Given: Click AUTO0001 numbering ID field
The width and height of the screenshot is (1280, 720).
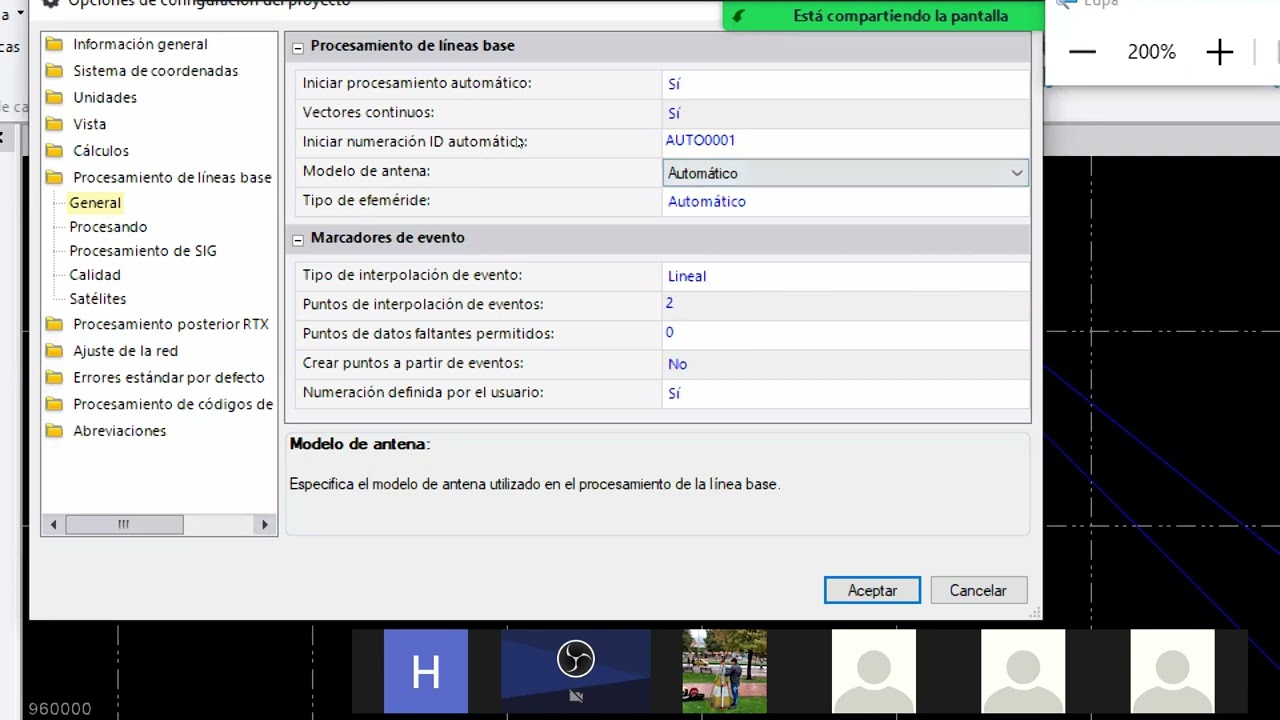Looking at the screenshot, I should [x=845, y=141].
